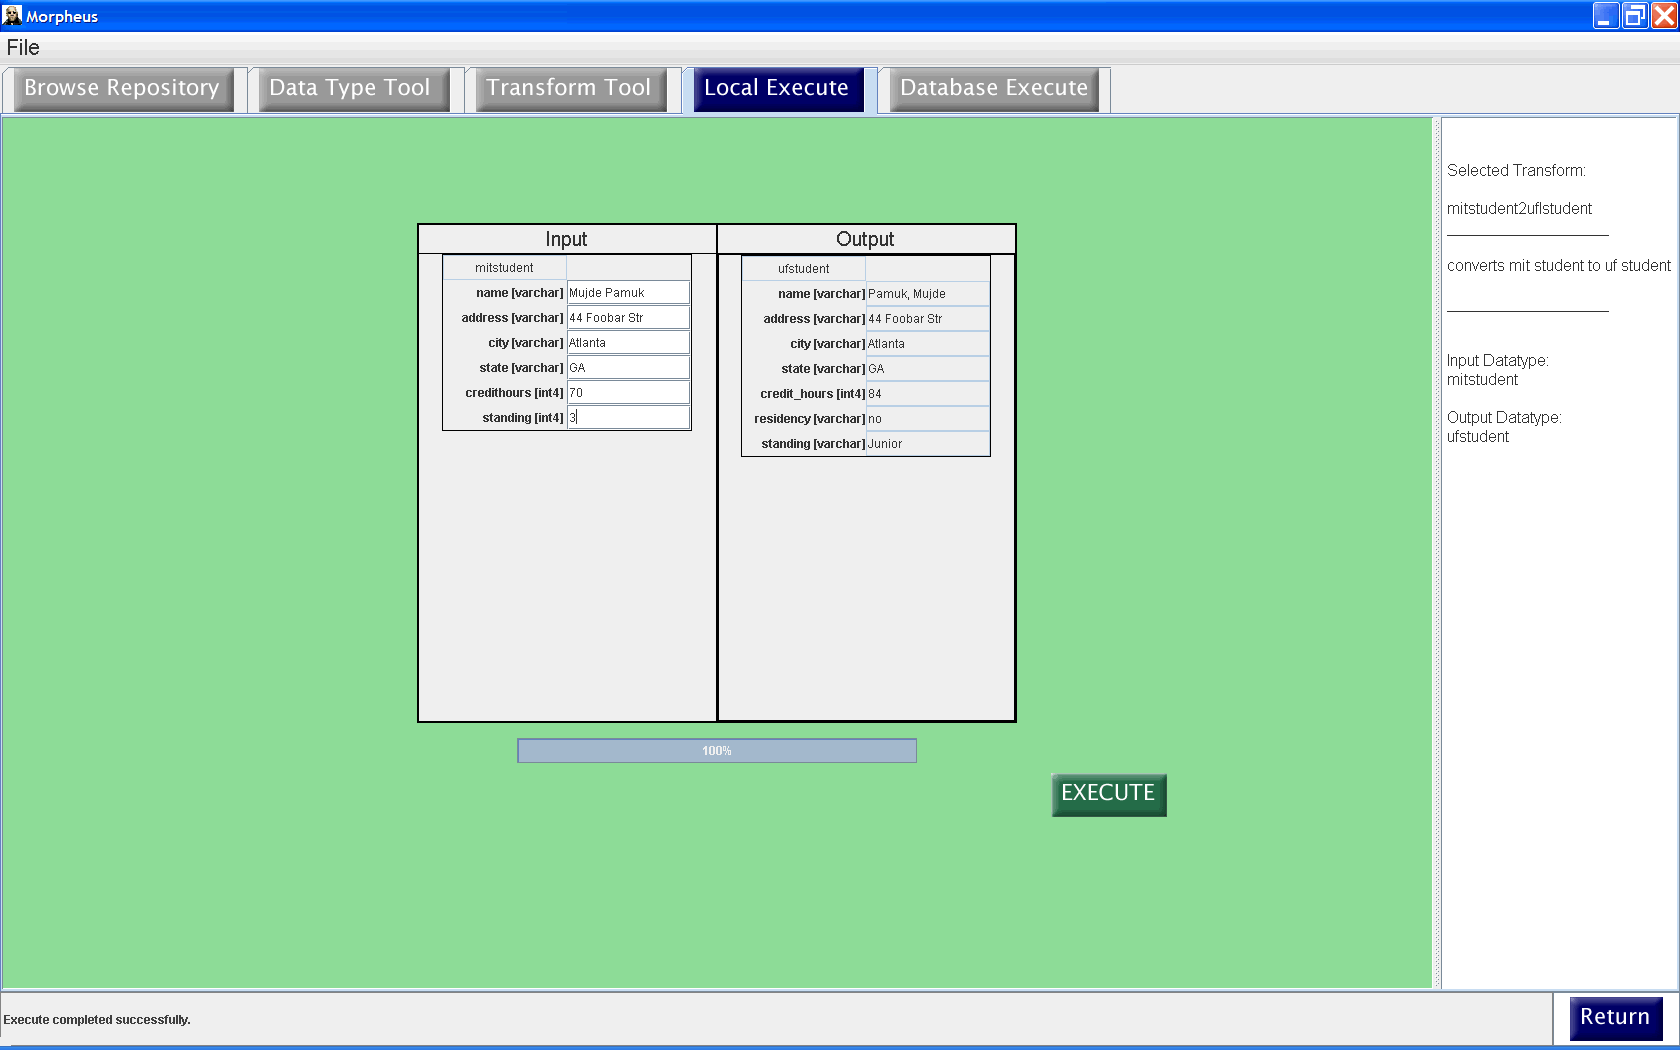Go to the Transform Tool tab
The image size is (1680, 1050).
[x=568, y=88]
